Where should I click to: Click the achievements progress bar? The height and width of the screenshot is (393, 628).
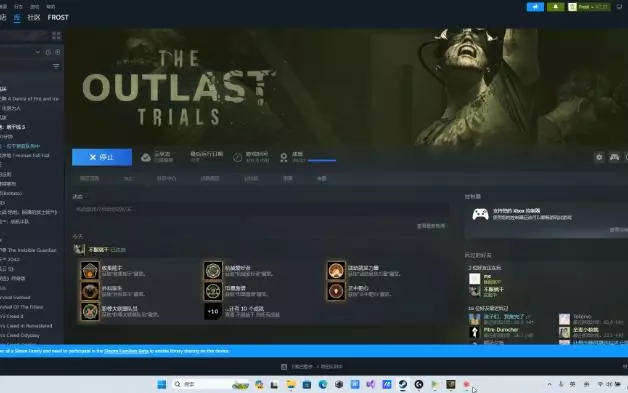[322, 160]
